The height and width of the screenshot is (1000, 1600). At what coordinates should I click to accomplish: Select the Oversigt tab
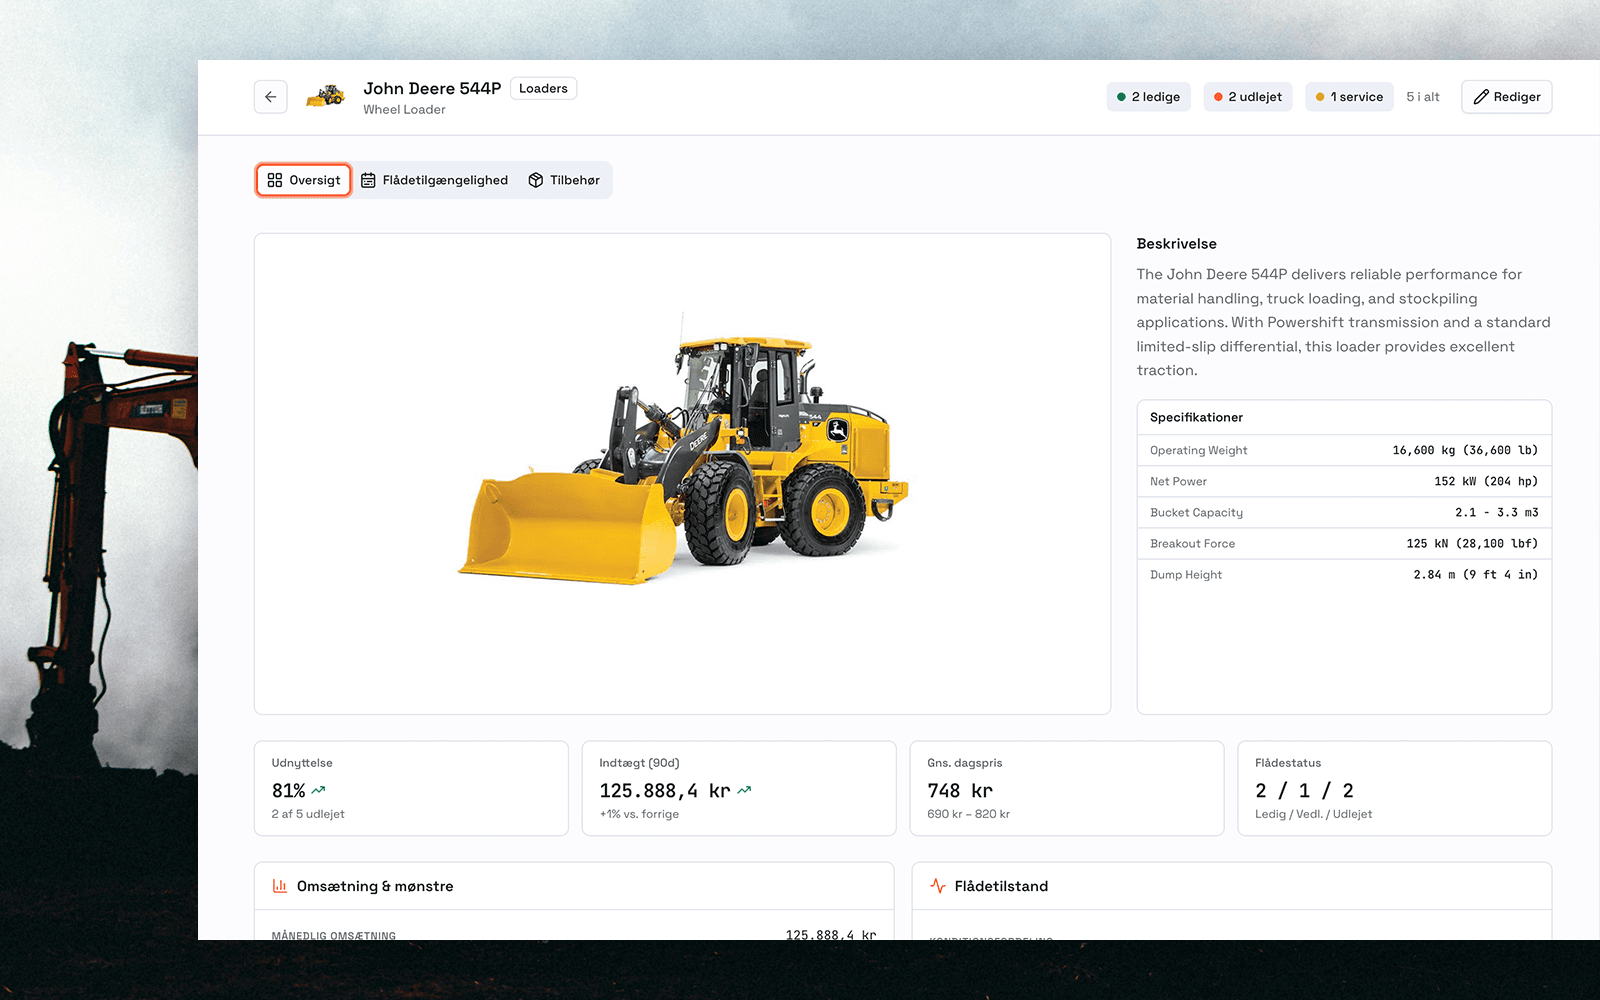point(304,180)
